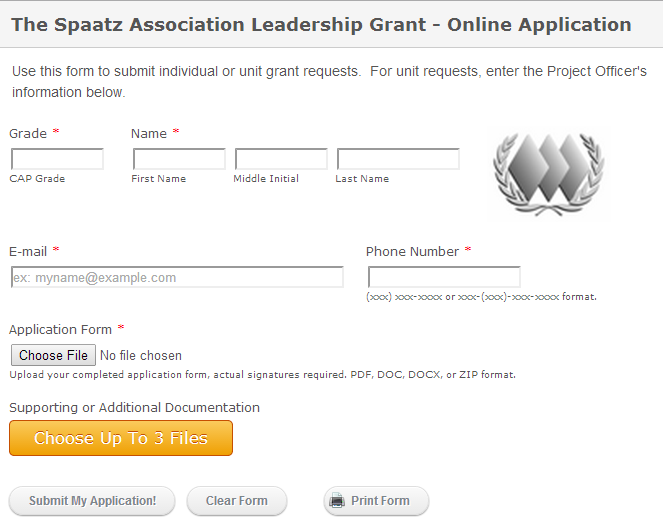The image size is (663, 530).
Task: Click the Phone Number label
Action: coord(412,252)
